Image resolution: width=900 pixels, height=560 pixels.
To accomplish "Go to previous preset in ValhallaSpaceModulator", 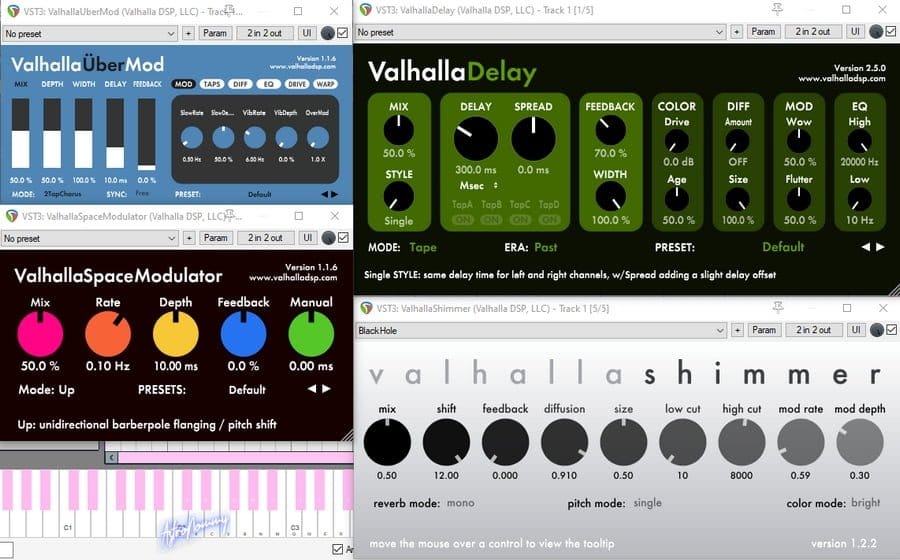I will point(312,389).
